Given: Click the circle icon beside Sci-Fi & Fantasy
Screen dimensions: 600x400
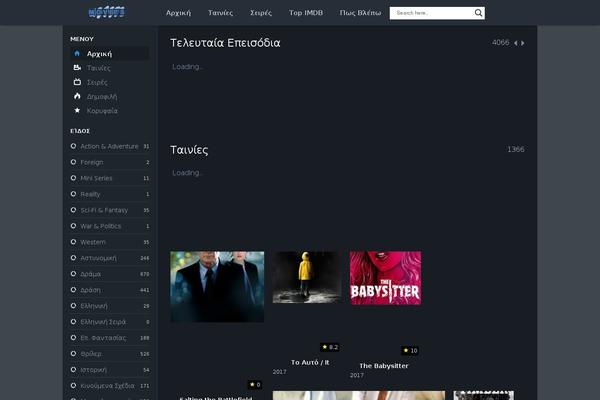Looking at the screenshot, I should click(x=73, y=210).
